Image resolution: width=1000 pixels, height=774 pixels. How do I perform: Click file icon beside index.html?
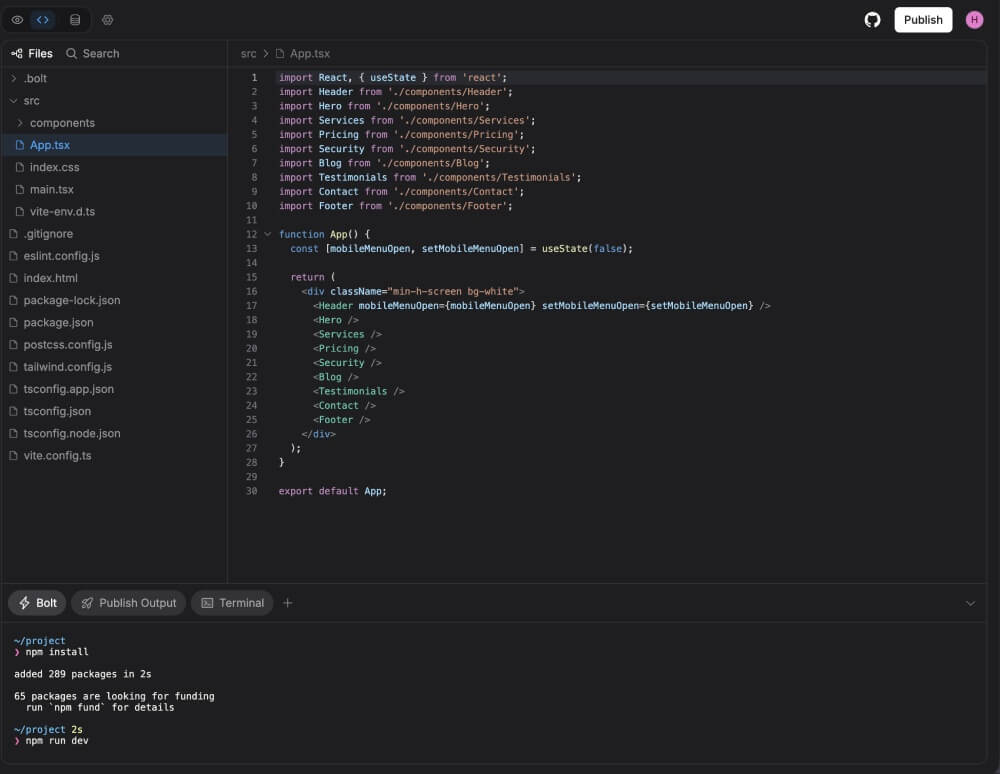coord(13,278)
